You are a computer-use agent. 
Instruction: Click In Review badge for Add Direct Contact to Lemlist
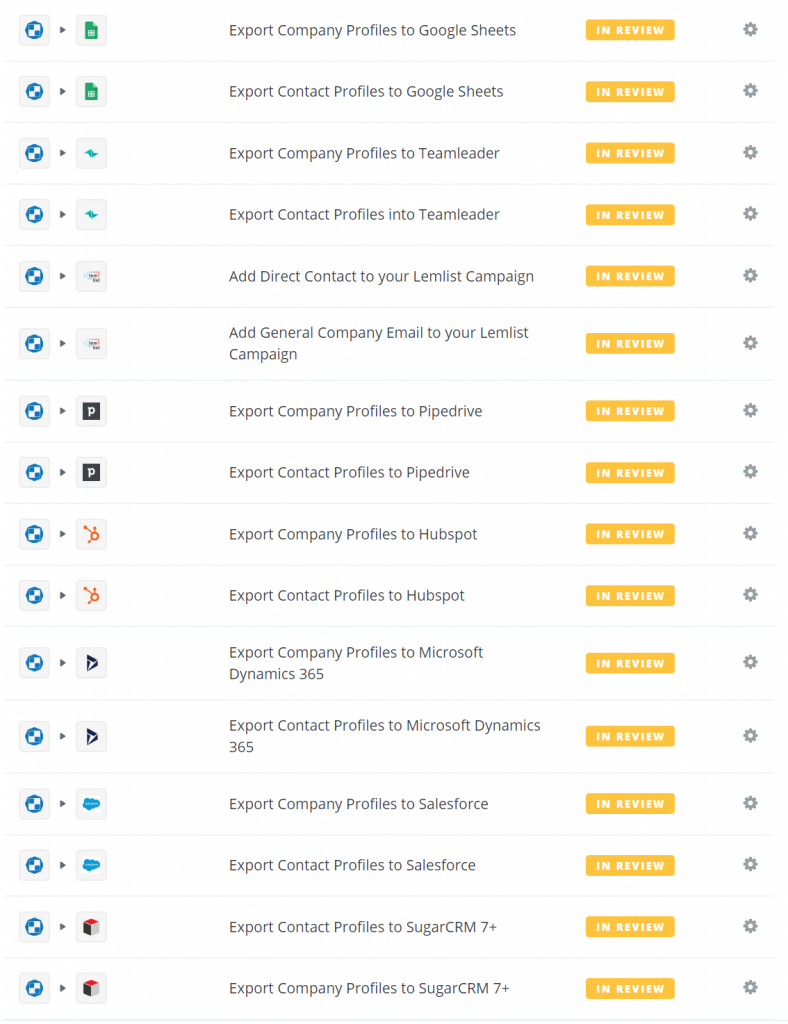coord(630,276)
